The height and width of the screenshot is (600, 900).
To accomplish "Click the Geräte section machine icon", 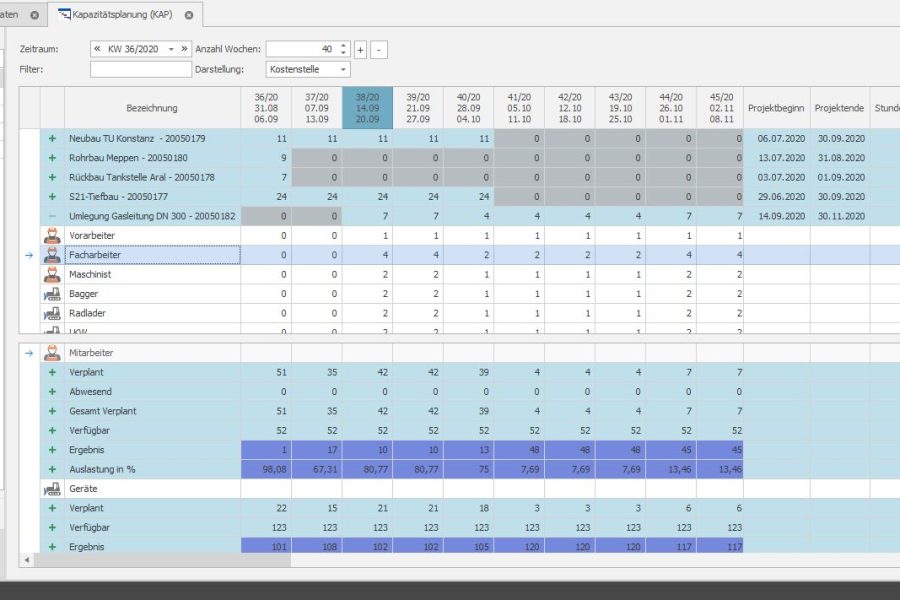I will [x=52, y=489].
